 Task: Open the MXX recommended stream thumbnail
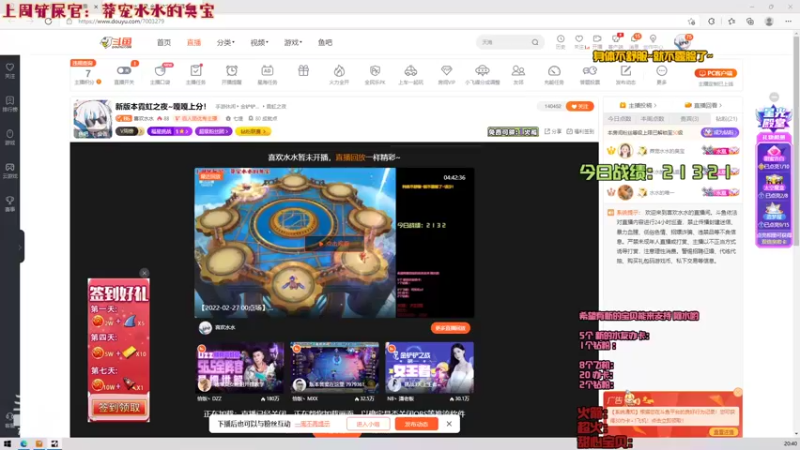click(x=335, y=368)
